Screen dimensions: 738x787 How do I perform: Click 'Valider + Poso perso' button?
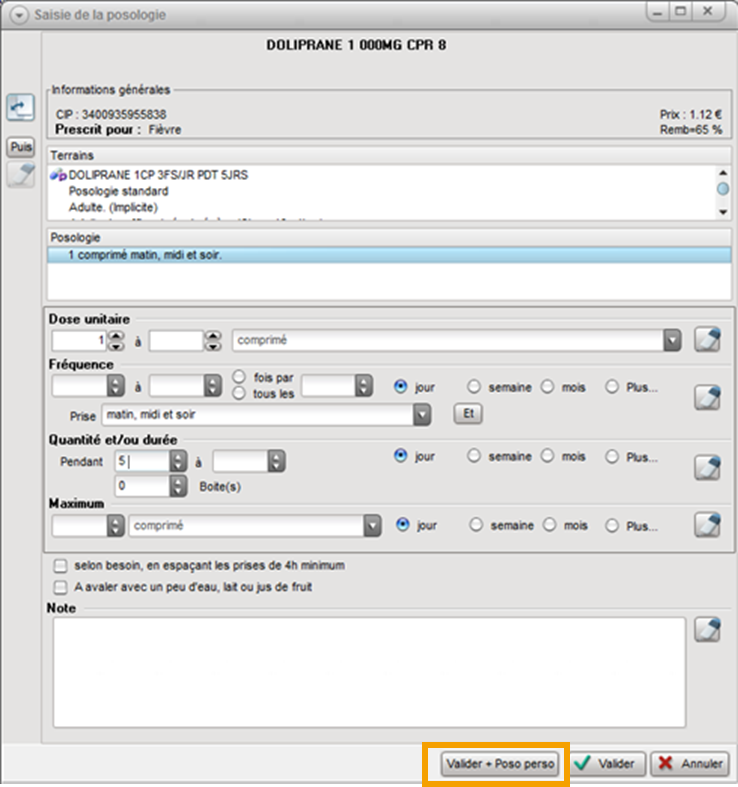click(500, 763)
